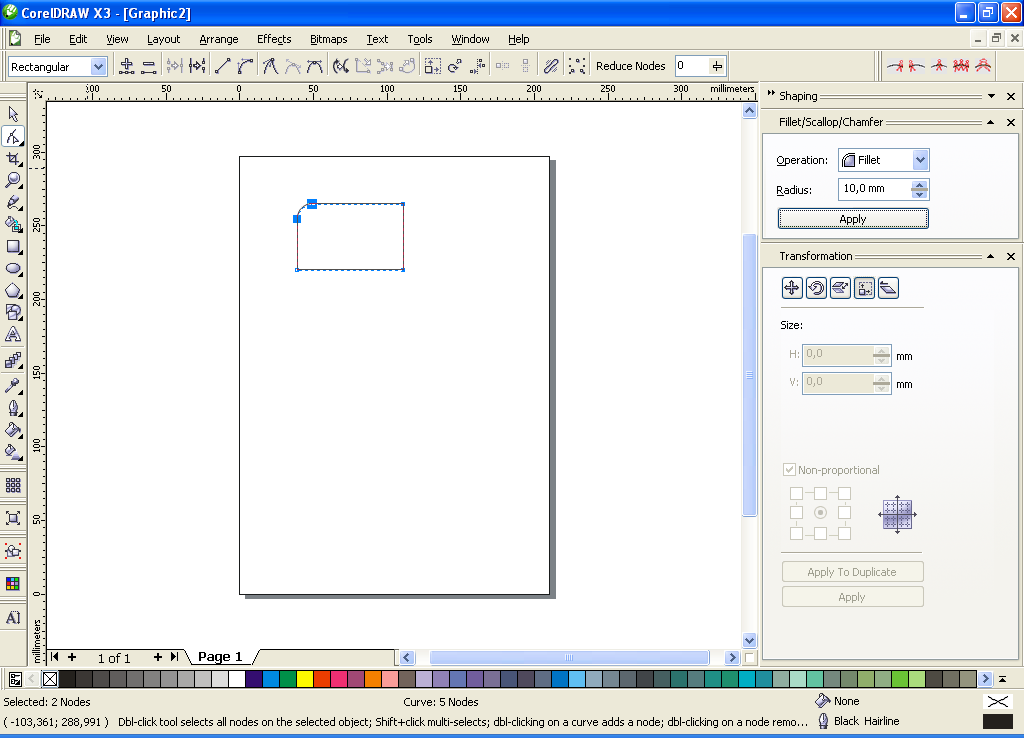Click the Reduce Nodes value field
The image size is (1024, 738).
692,66
